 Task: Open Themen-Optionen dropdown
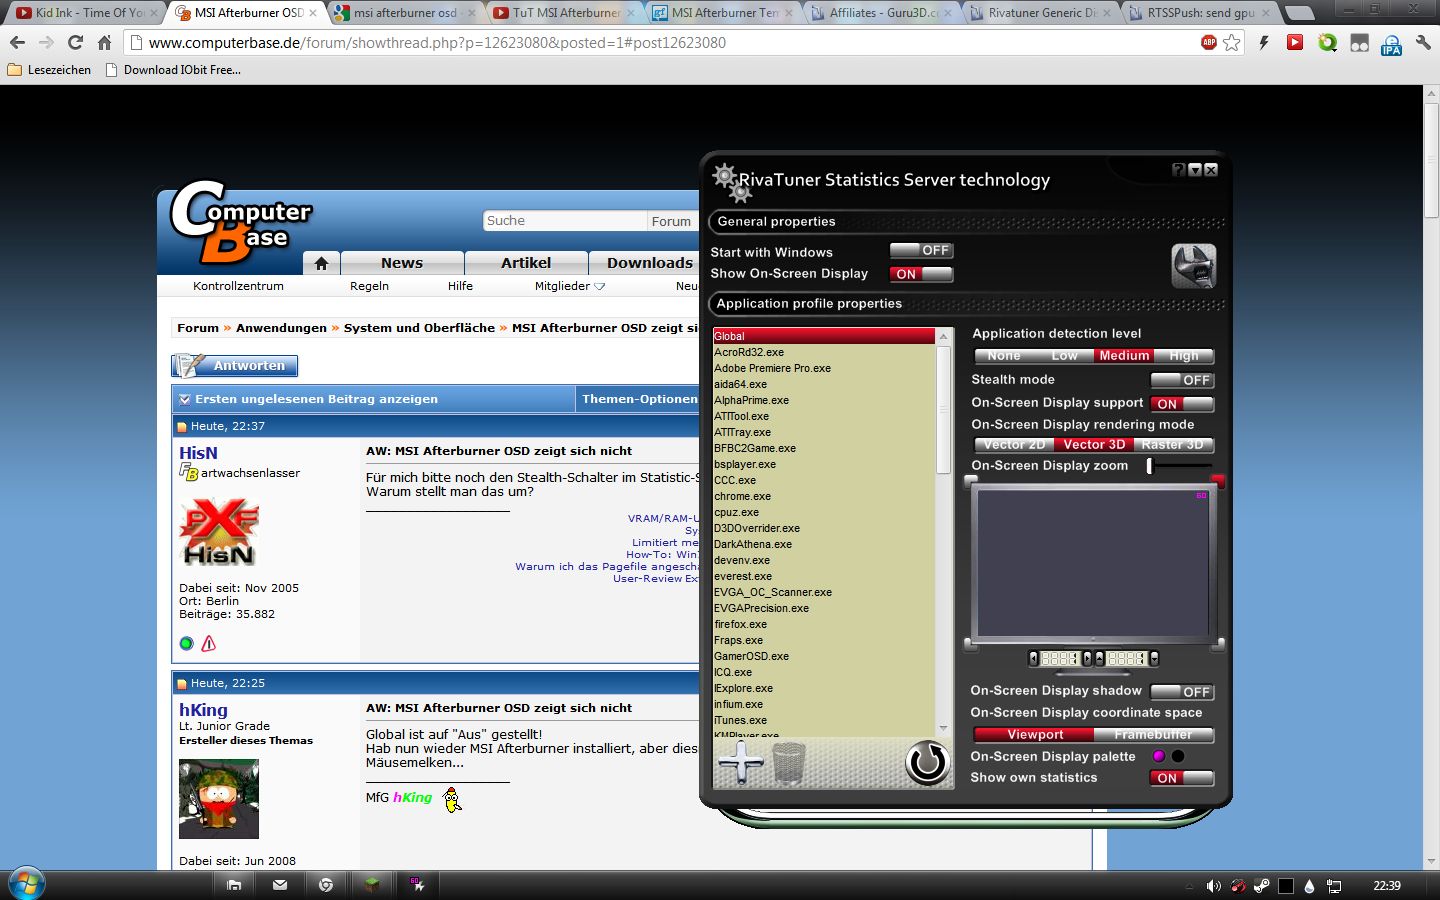coord(639,399)
